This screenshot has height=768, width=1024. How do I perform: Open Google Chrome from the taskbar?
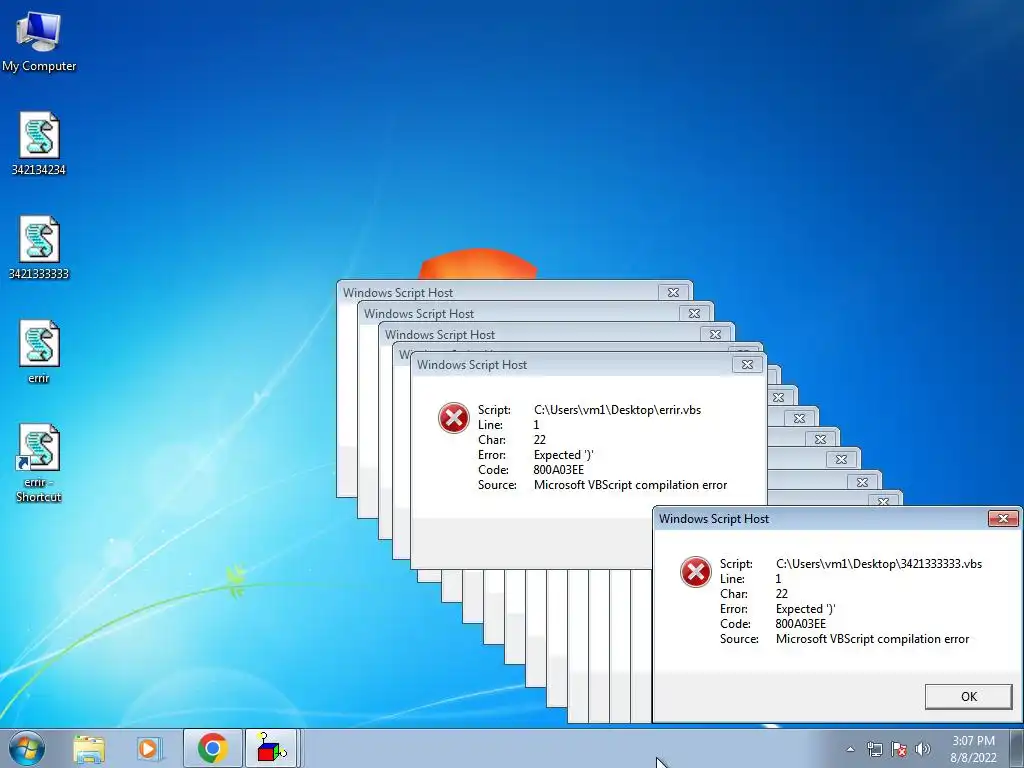coord(213,748)
